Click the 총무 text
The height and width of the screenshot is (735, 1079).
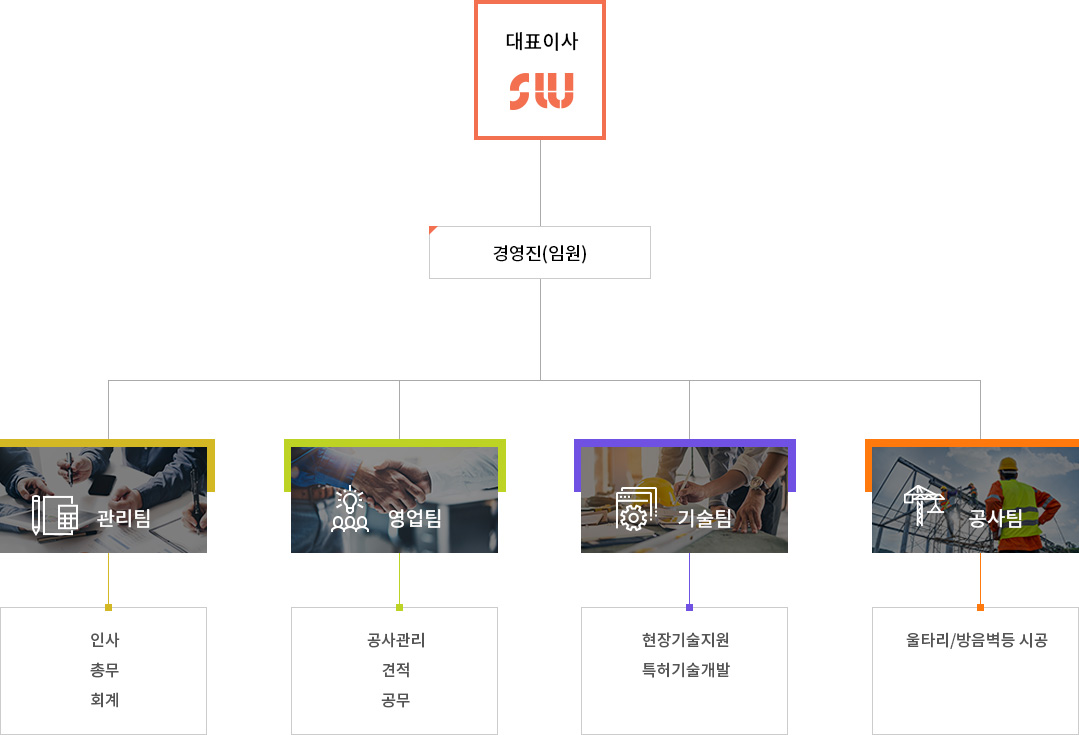click(105, 670)
